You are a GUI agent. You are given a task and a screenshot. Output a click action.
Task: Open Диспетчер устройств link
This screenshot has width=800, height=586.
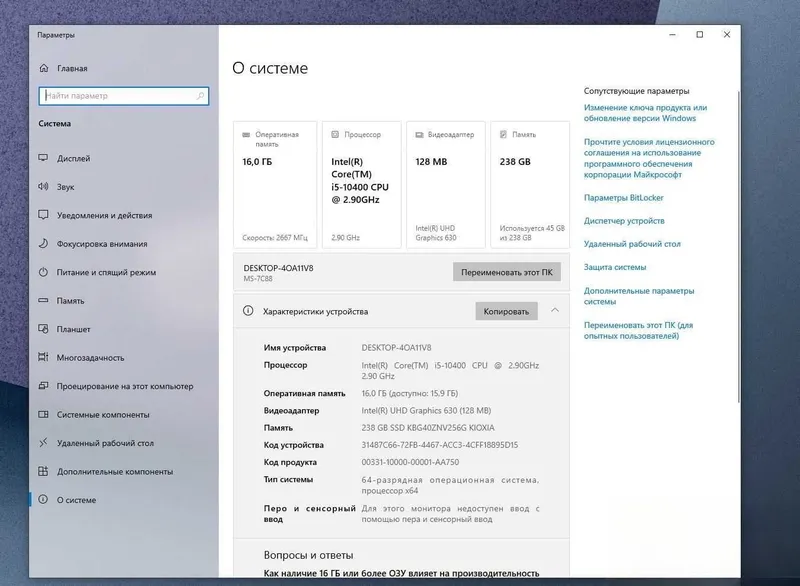(x=624, y=221)
